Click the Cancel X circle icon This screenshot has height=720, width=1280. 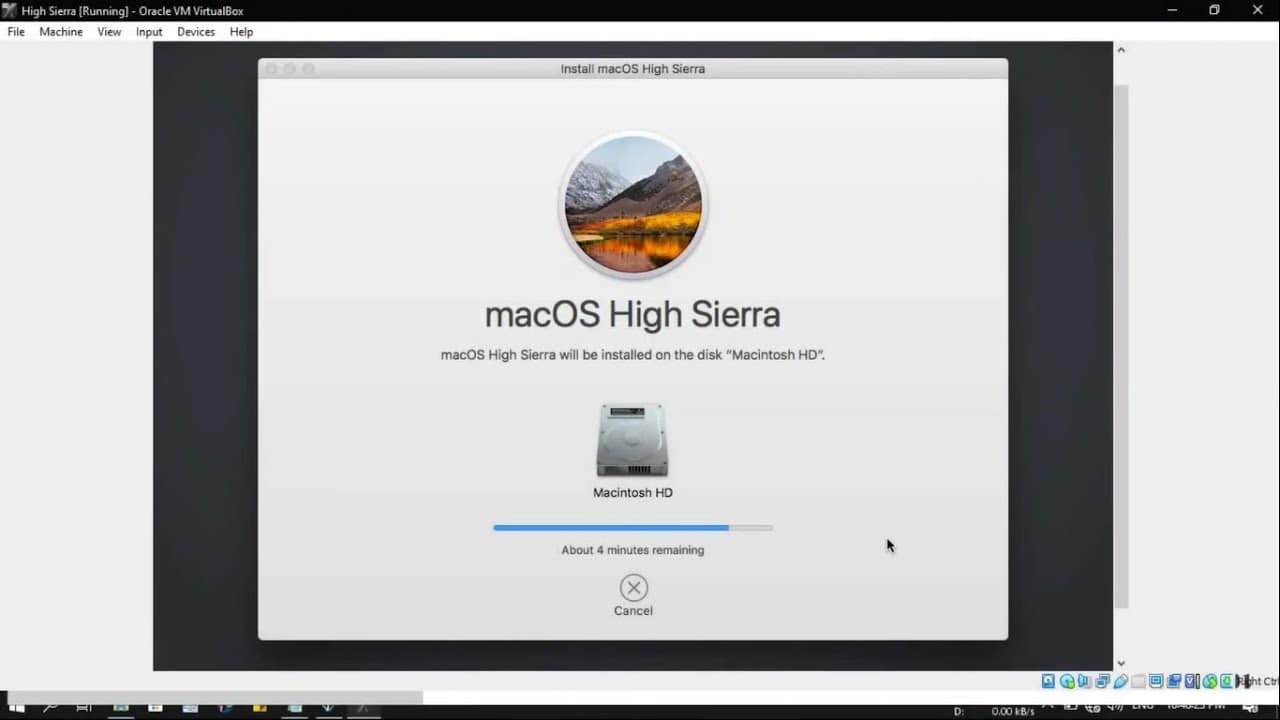tap(633, 587)
